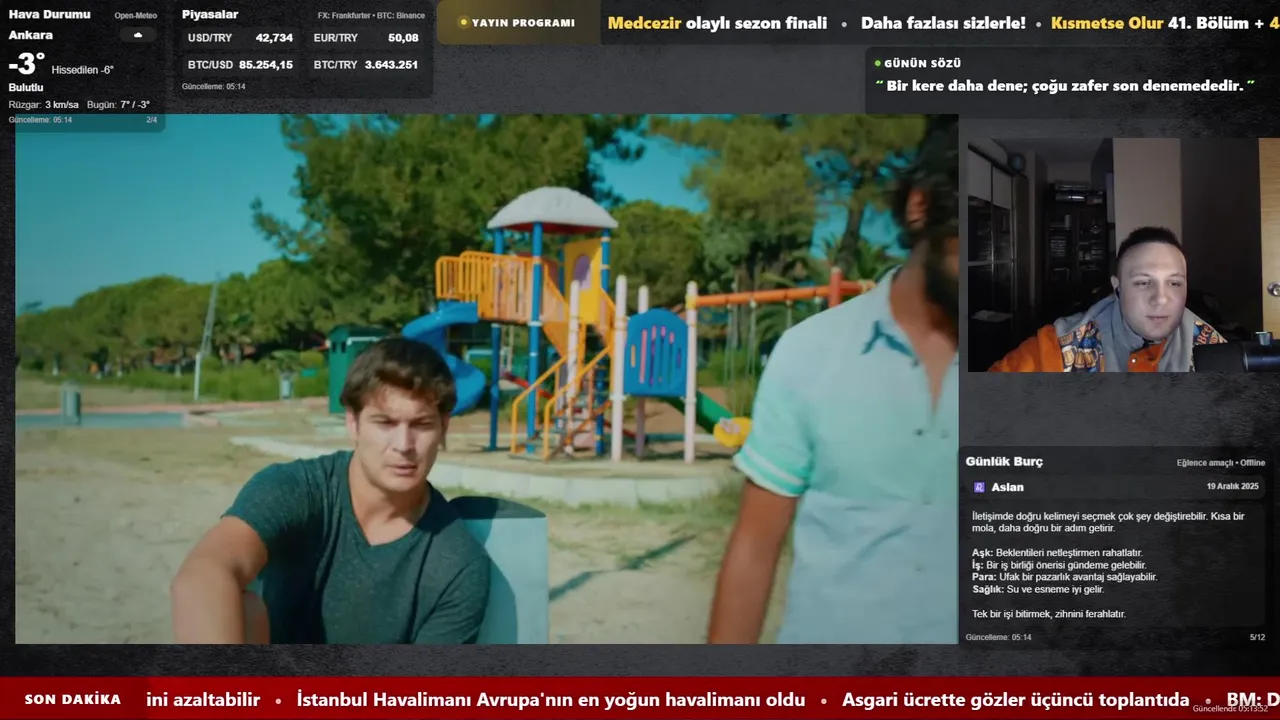This screenshot has height=720, width=1280.
Task: Click the streamer webcam feed
Action: [x=1123, y=255]
